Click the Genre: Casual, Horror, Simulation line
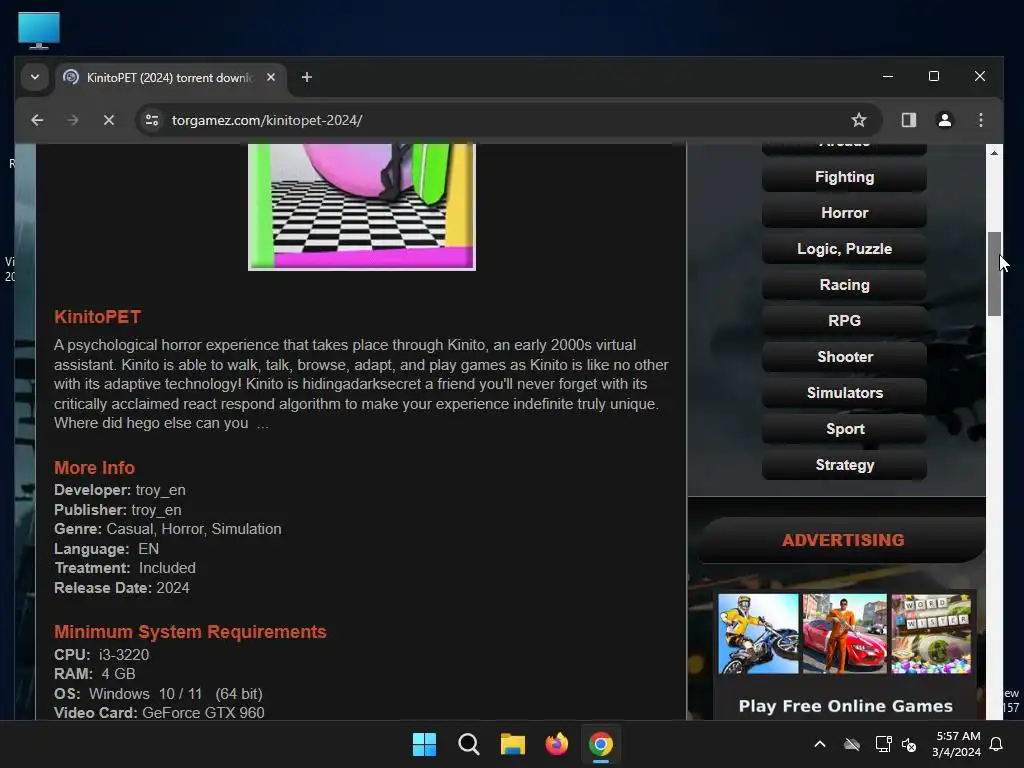The image size is (1024, 768). pyautogui.click(x=167, y=529)
